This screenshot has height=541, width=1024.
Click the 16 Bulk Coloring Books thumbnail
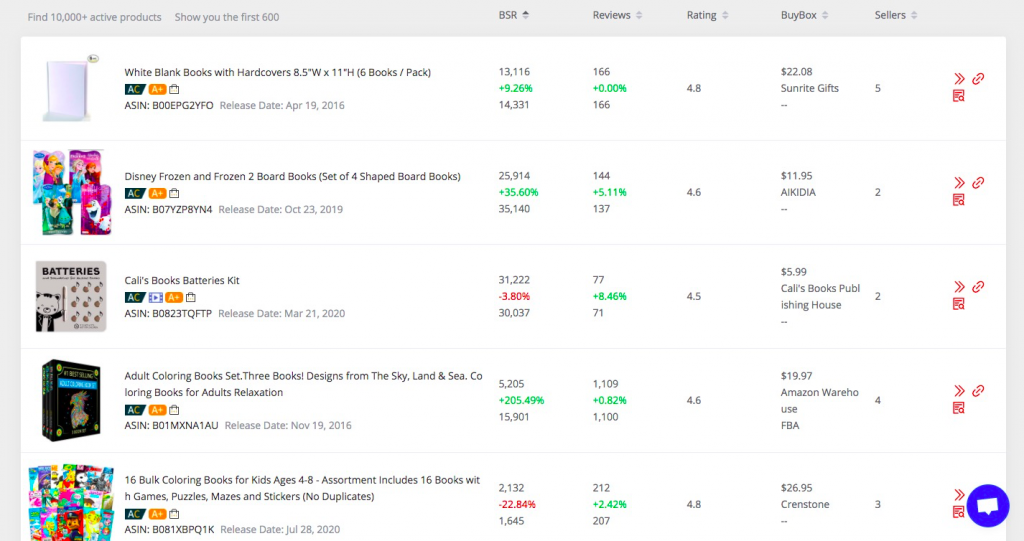point(71,502)
